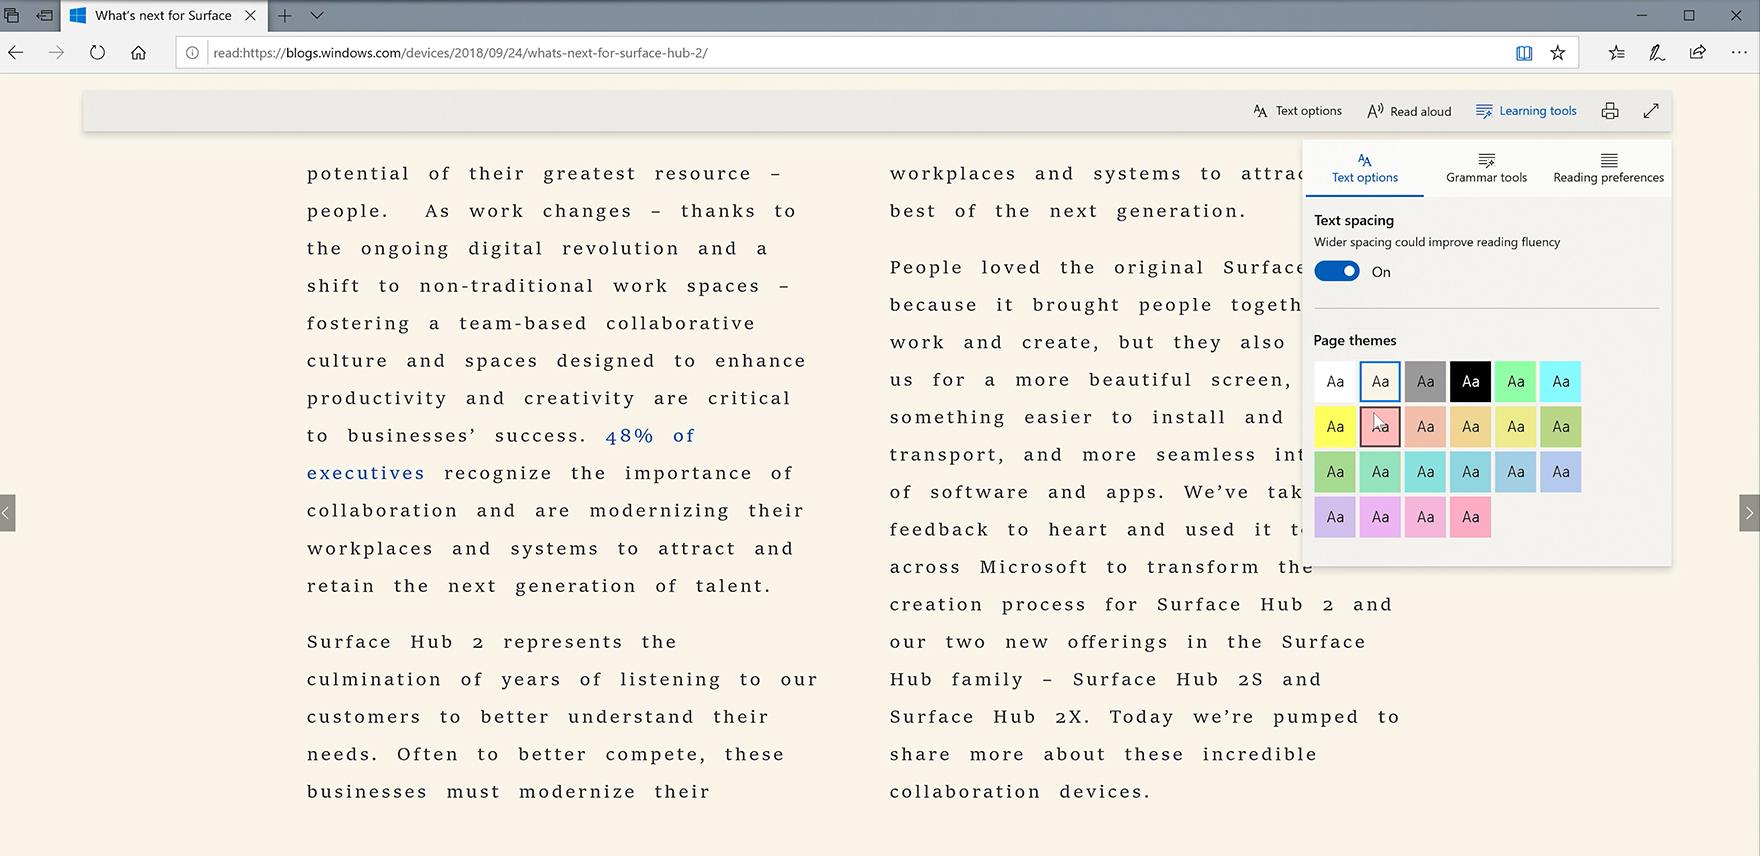1760x856 pixels.
Task: Minimize the Edge browser window
Action: 1642,15
